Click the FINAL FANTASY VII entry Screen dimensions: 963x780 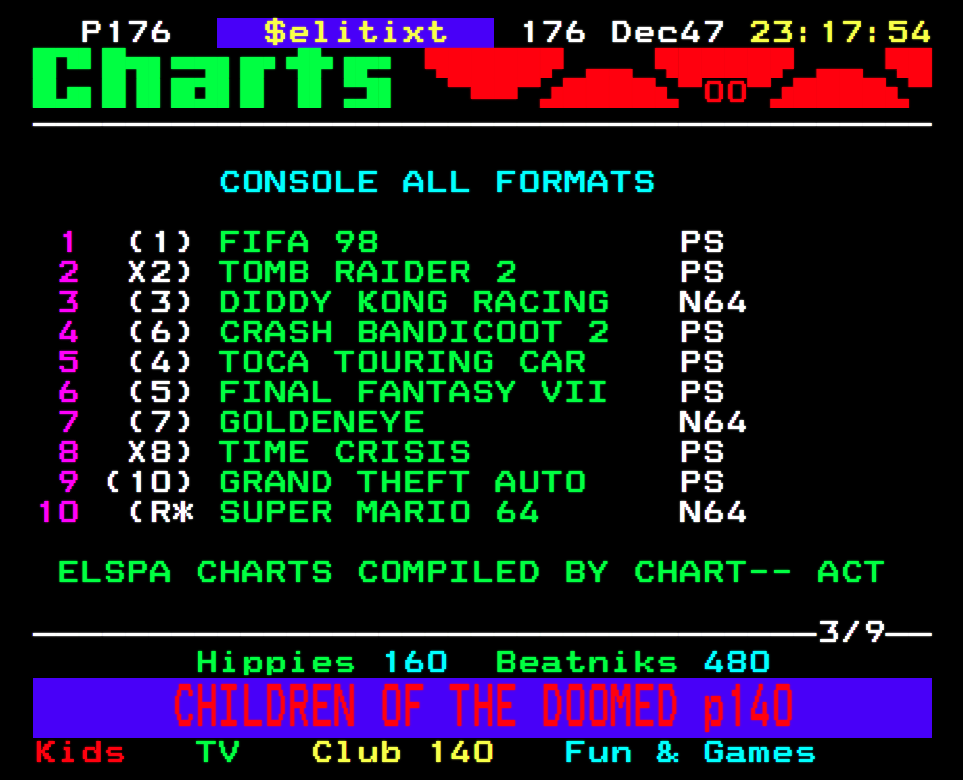pyautogui.click(x=414, y=392)
